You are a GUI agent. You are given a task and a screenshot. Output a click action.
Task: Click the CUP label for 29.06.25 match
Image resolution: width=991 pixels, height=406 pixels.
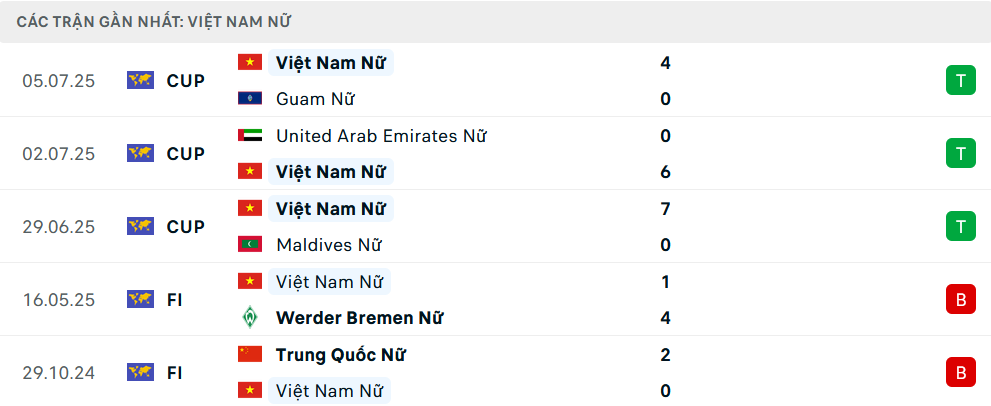[186, 227]
